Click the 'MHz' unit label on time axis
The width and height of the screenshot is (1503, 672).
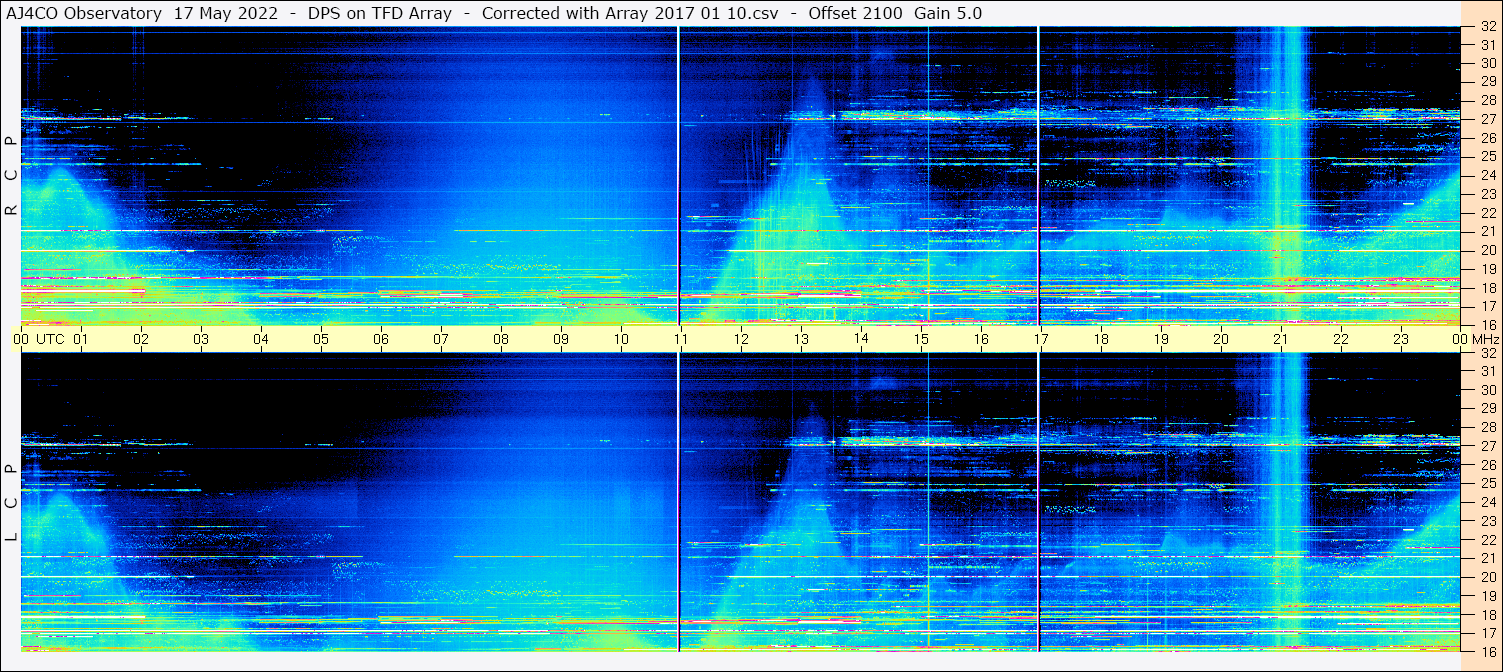[1485, 339]
